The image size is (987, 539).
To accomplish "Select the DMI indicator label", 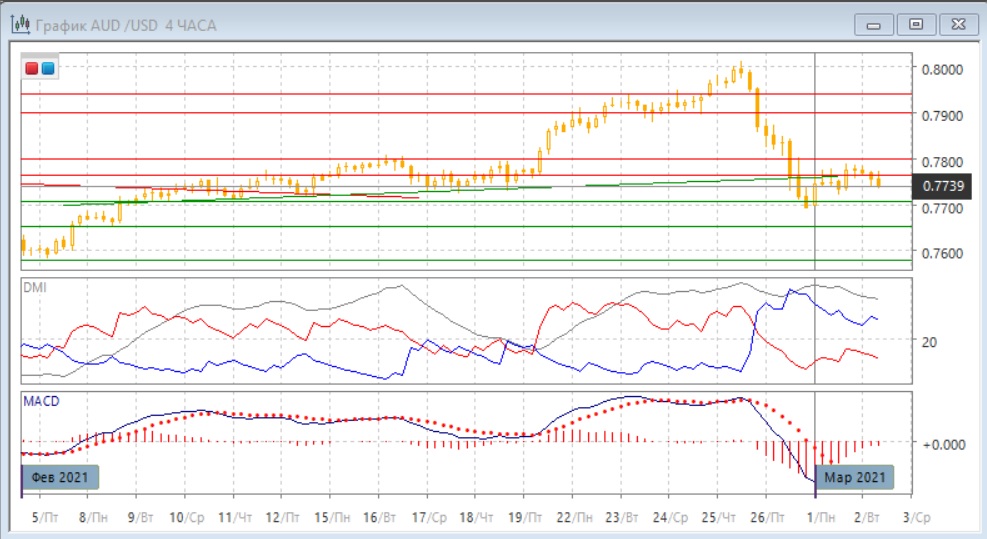I will (x=35, y=288).
